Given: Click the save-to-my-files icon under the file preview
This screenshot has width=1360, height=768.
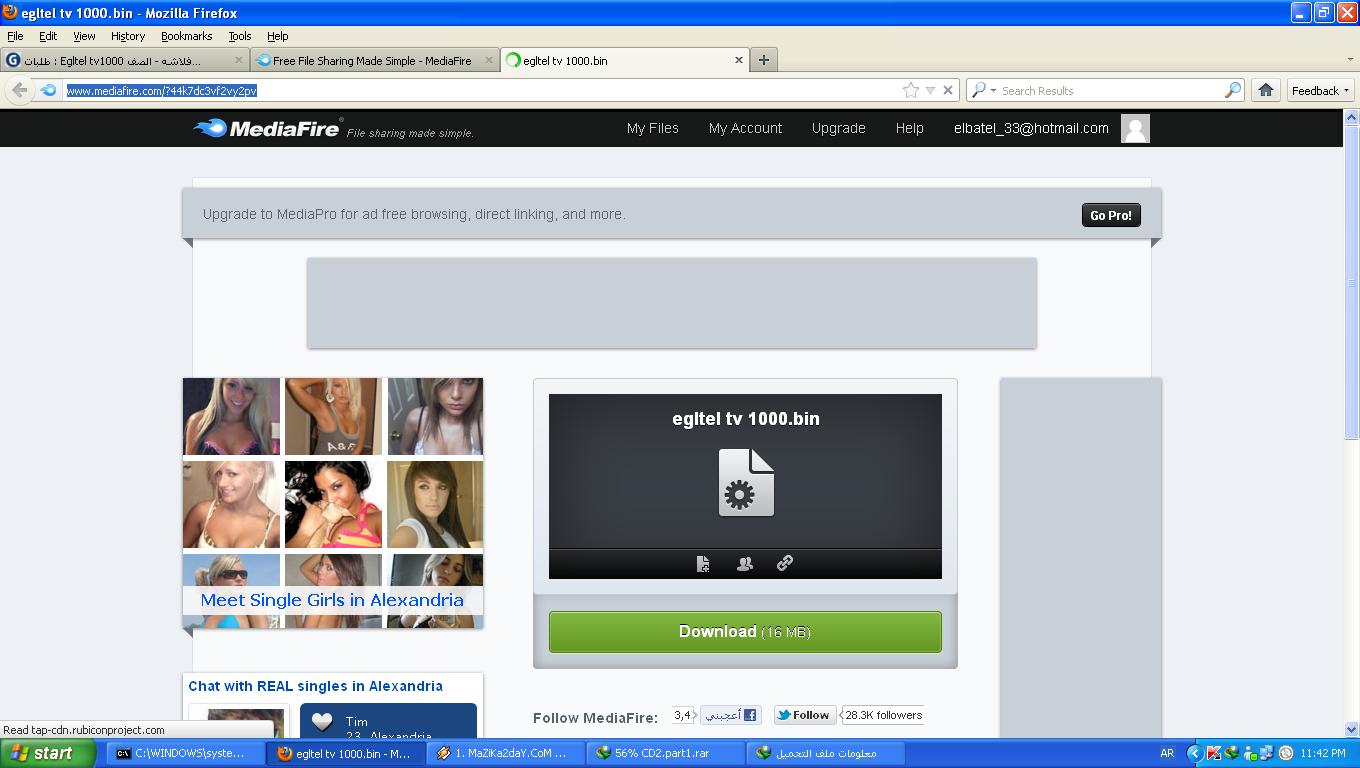Looking at the screenshot, I should tap(703, 564).
